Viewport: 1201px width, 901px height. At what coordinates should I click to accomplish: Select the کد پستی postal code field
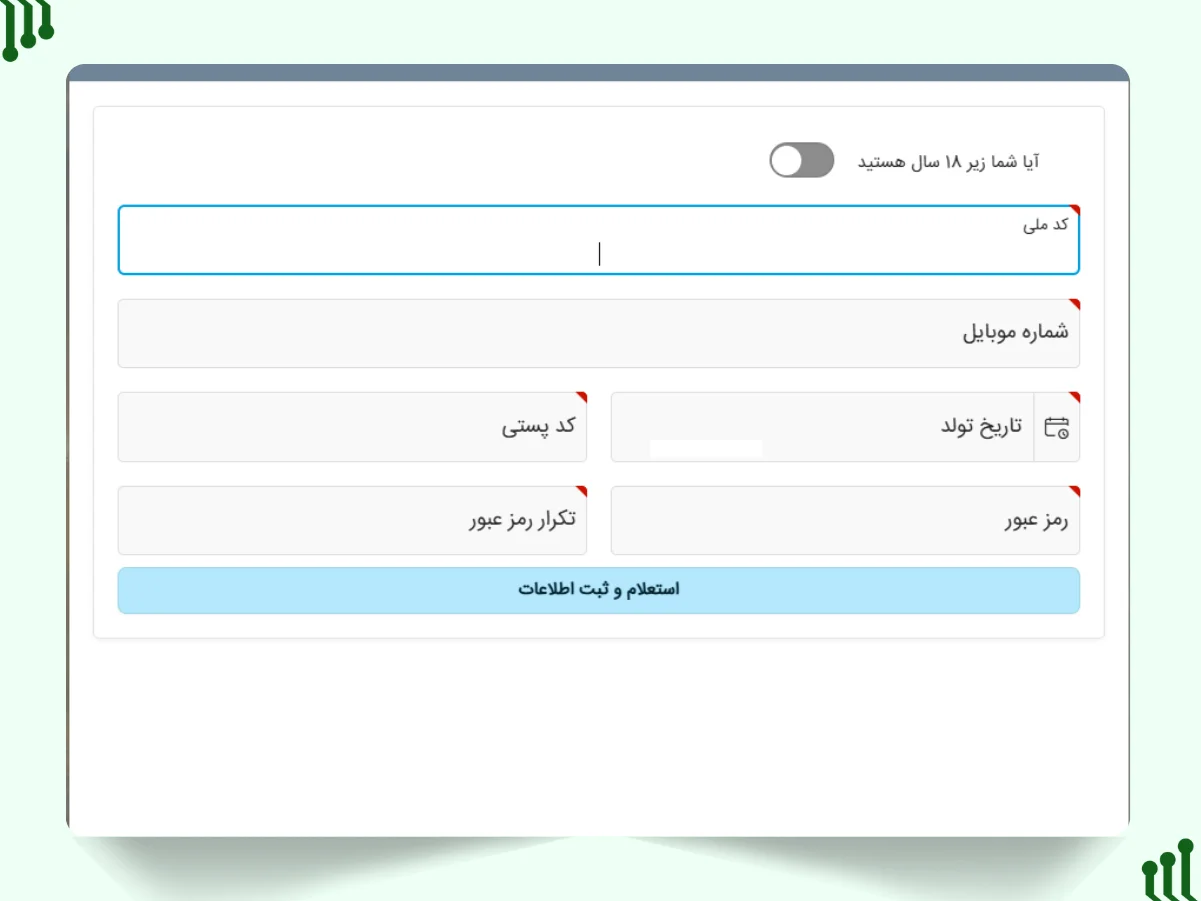point(352,427)
